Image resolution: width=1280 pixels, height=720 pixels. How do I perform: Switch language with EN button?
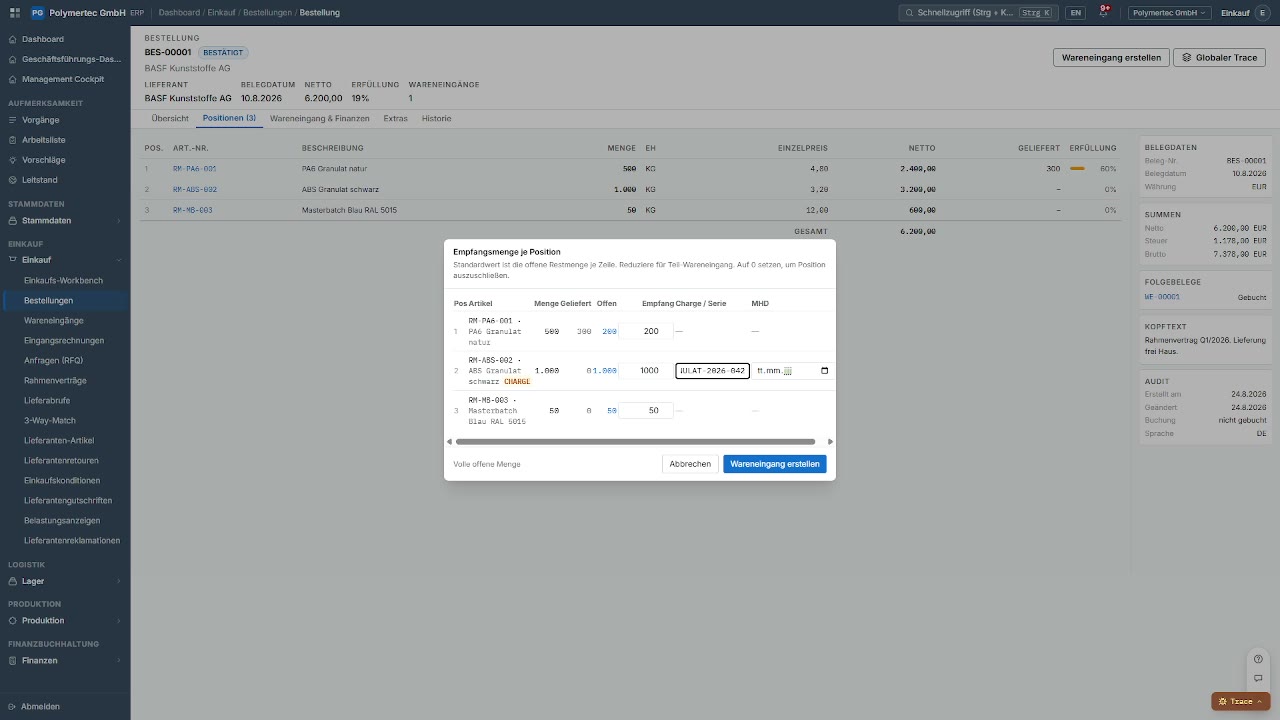[1075, 13]
